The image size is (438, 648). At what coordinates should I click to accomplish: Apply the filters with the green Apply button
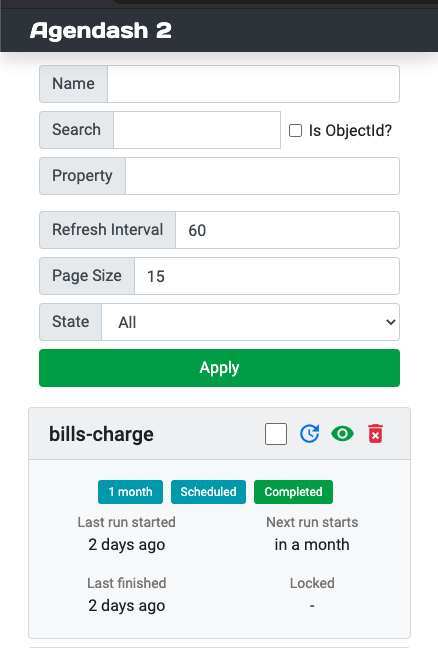[x=219, y=368]
